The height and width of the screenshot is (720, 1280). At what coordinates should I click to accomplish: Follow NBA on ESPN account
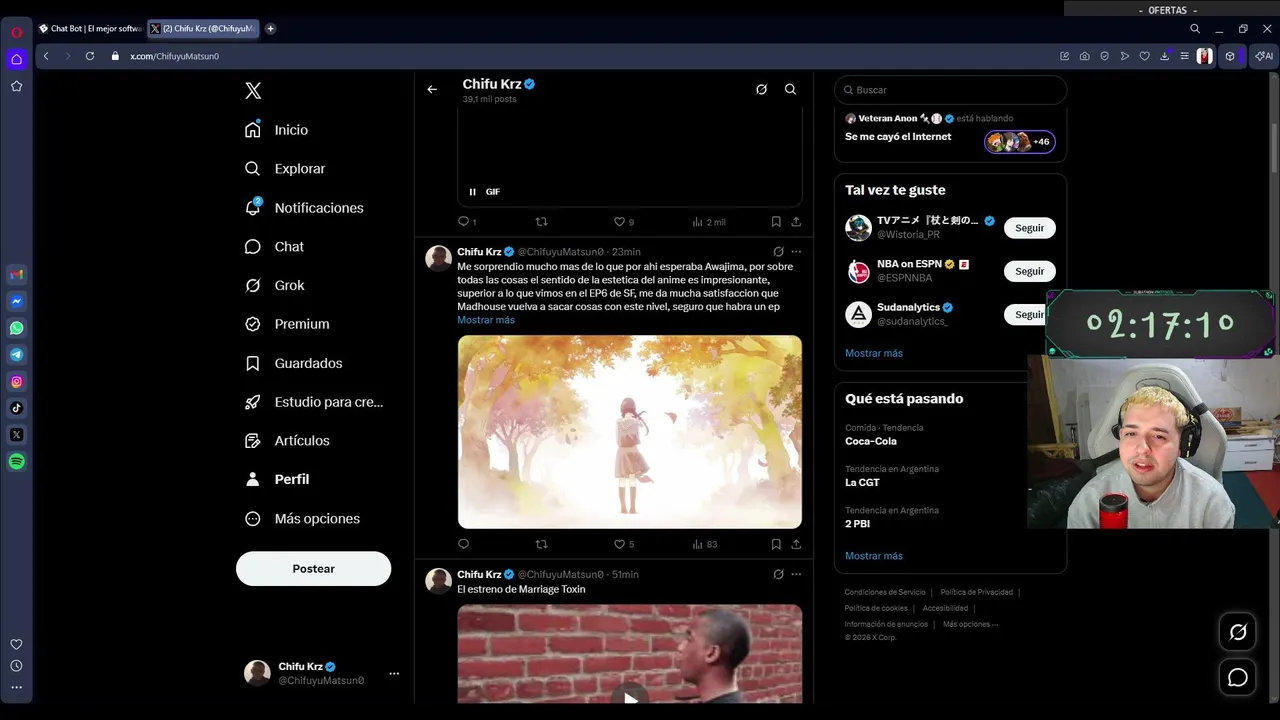[1029, 271]
